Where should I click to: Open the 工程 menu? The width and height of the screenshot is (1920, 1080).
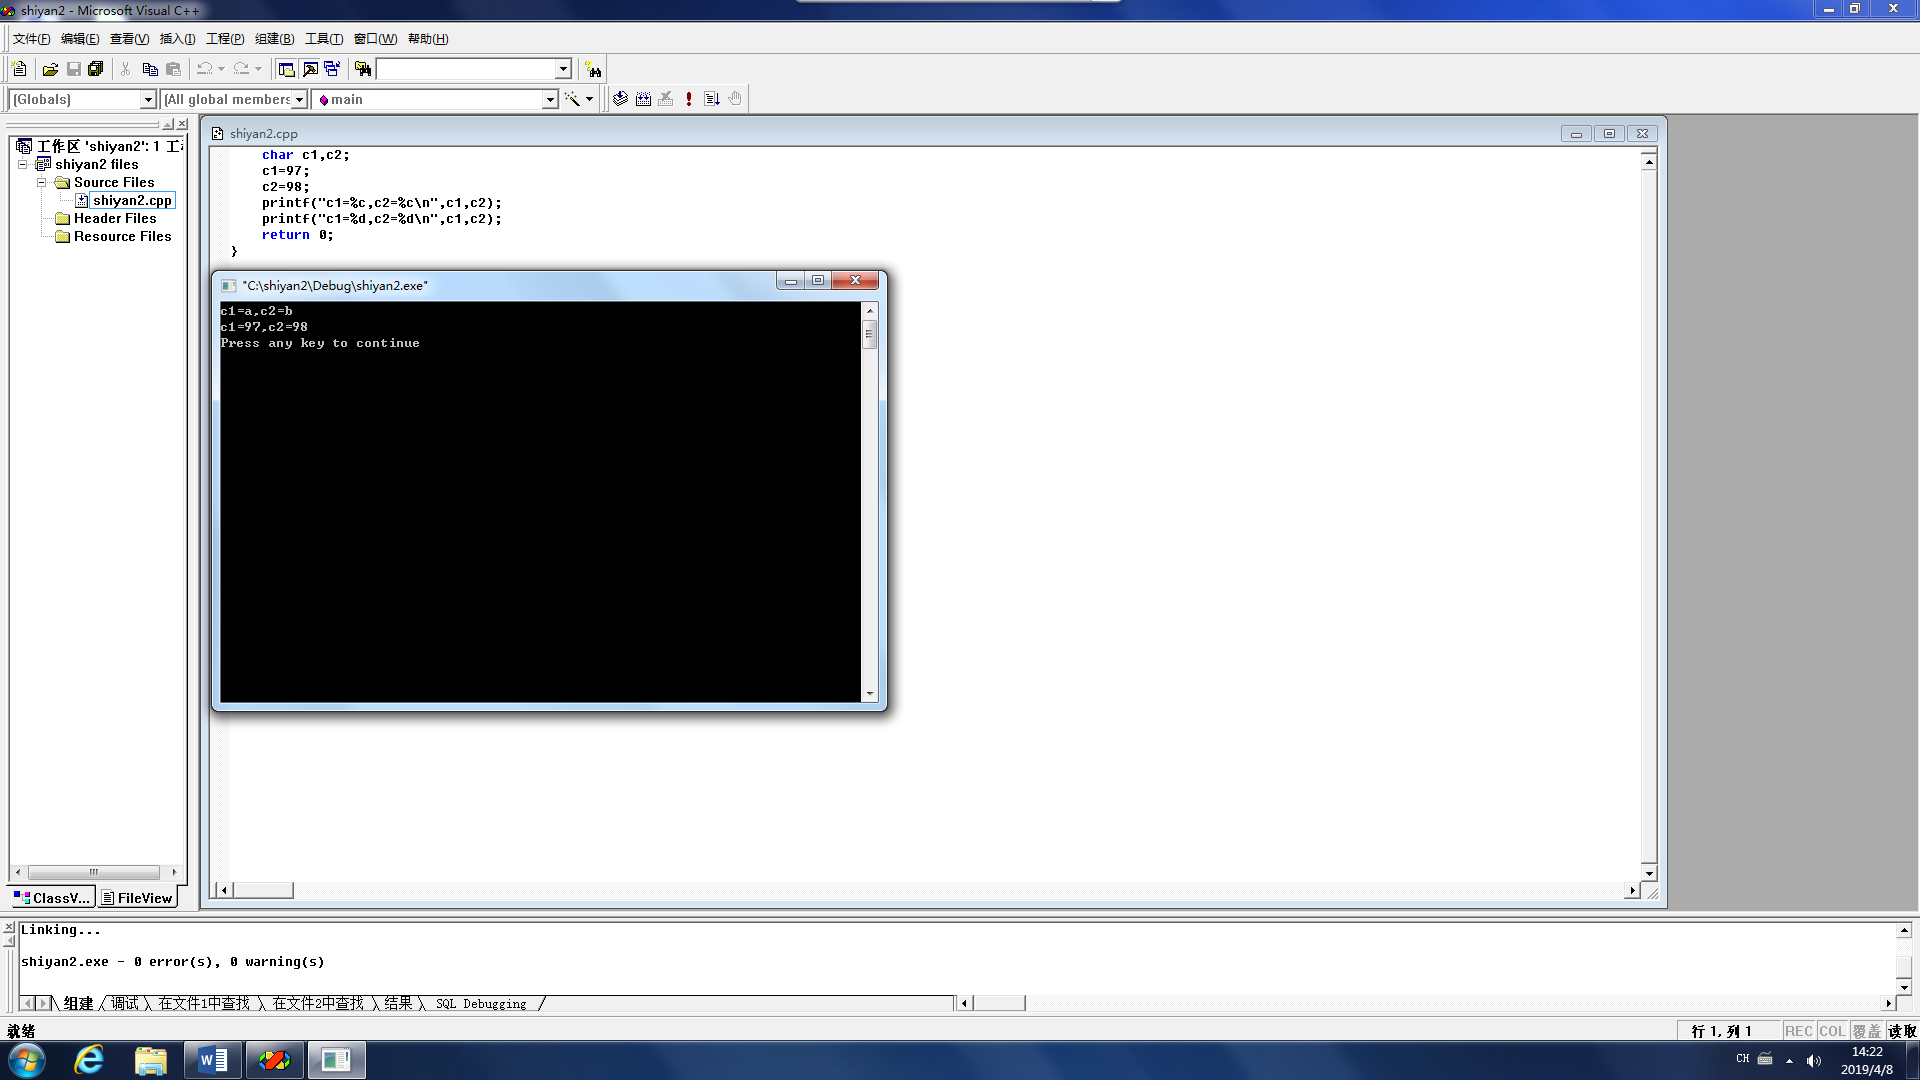(x=225, y=39)
